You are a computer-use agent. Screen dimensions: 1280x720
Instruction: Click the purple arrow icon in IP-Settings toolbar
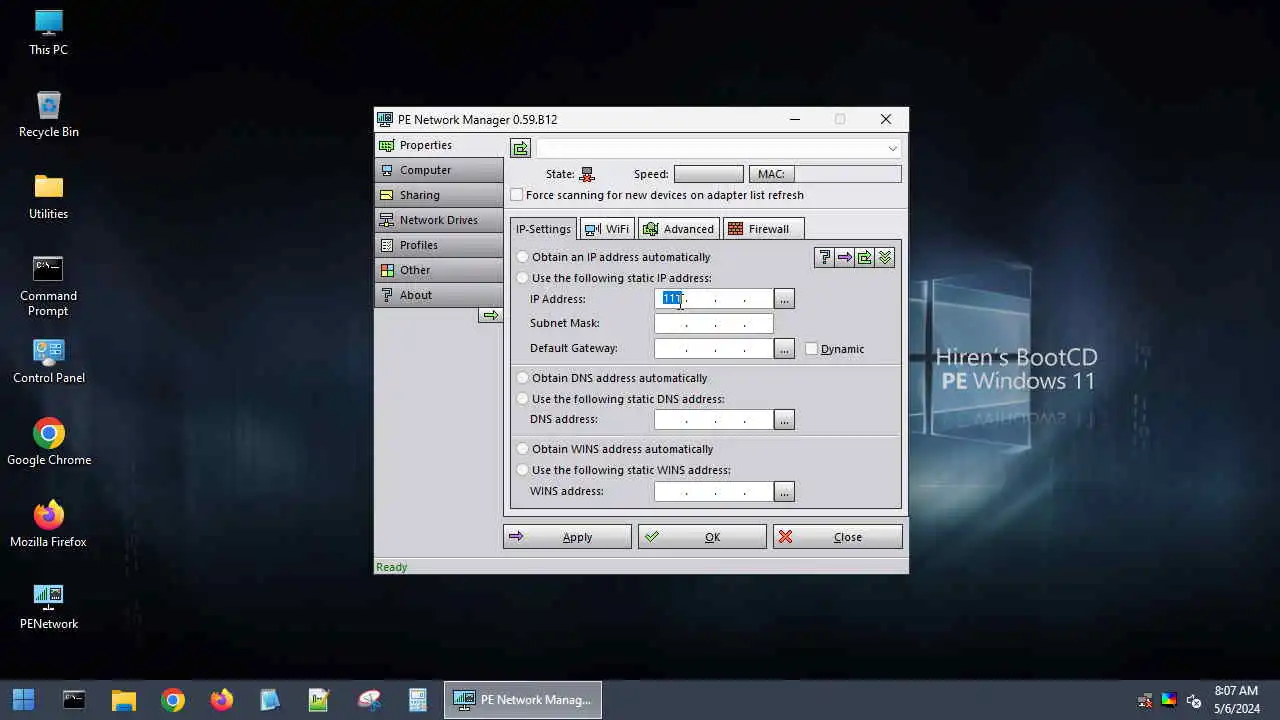845,258
